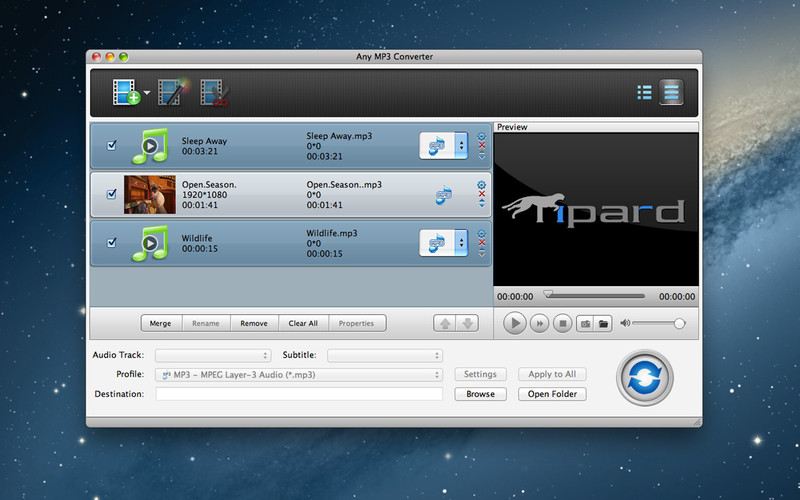
Task: Switch to detailed thumbnail list view
Action: pos(671,92)
